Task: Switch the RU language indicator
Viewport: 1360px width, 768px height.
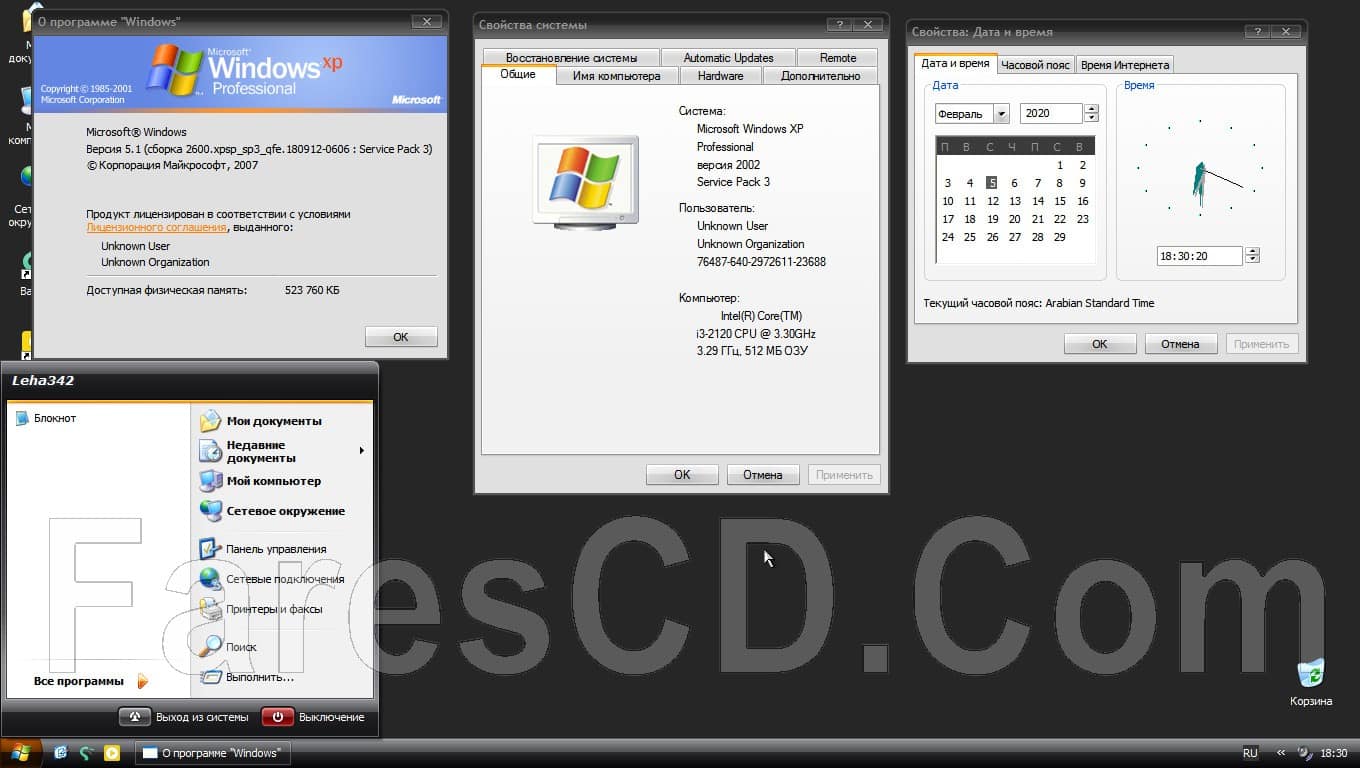Action: [1250, 753]
